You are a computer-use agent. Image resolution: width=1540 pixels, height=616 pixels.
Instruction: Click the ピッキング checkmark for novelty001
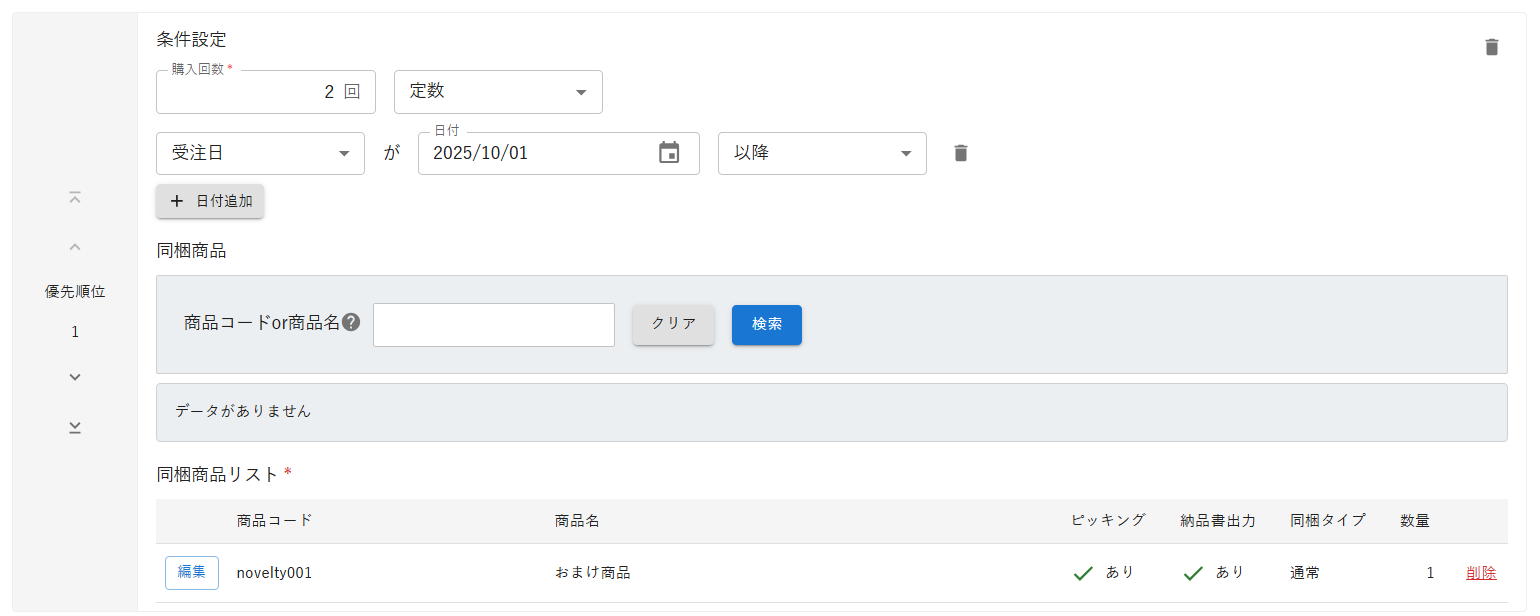(1082, 573)
